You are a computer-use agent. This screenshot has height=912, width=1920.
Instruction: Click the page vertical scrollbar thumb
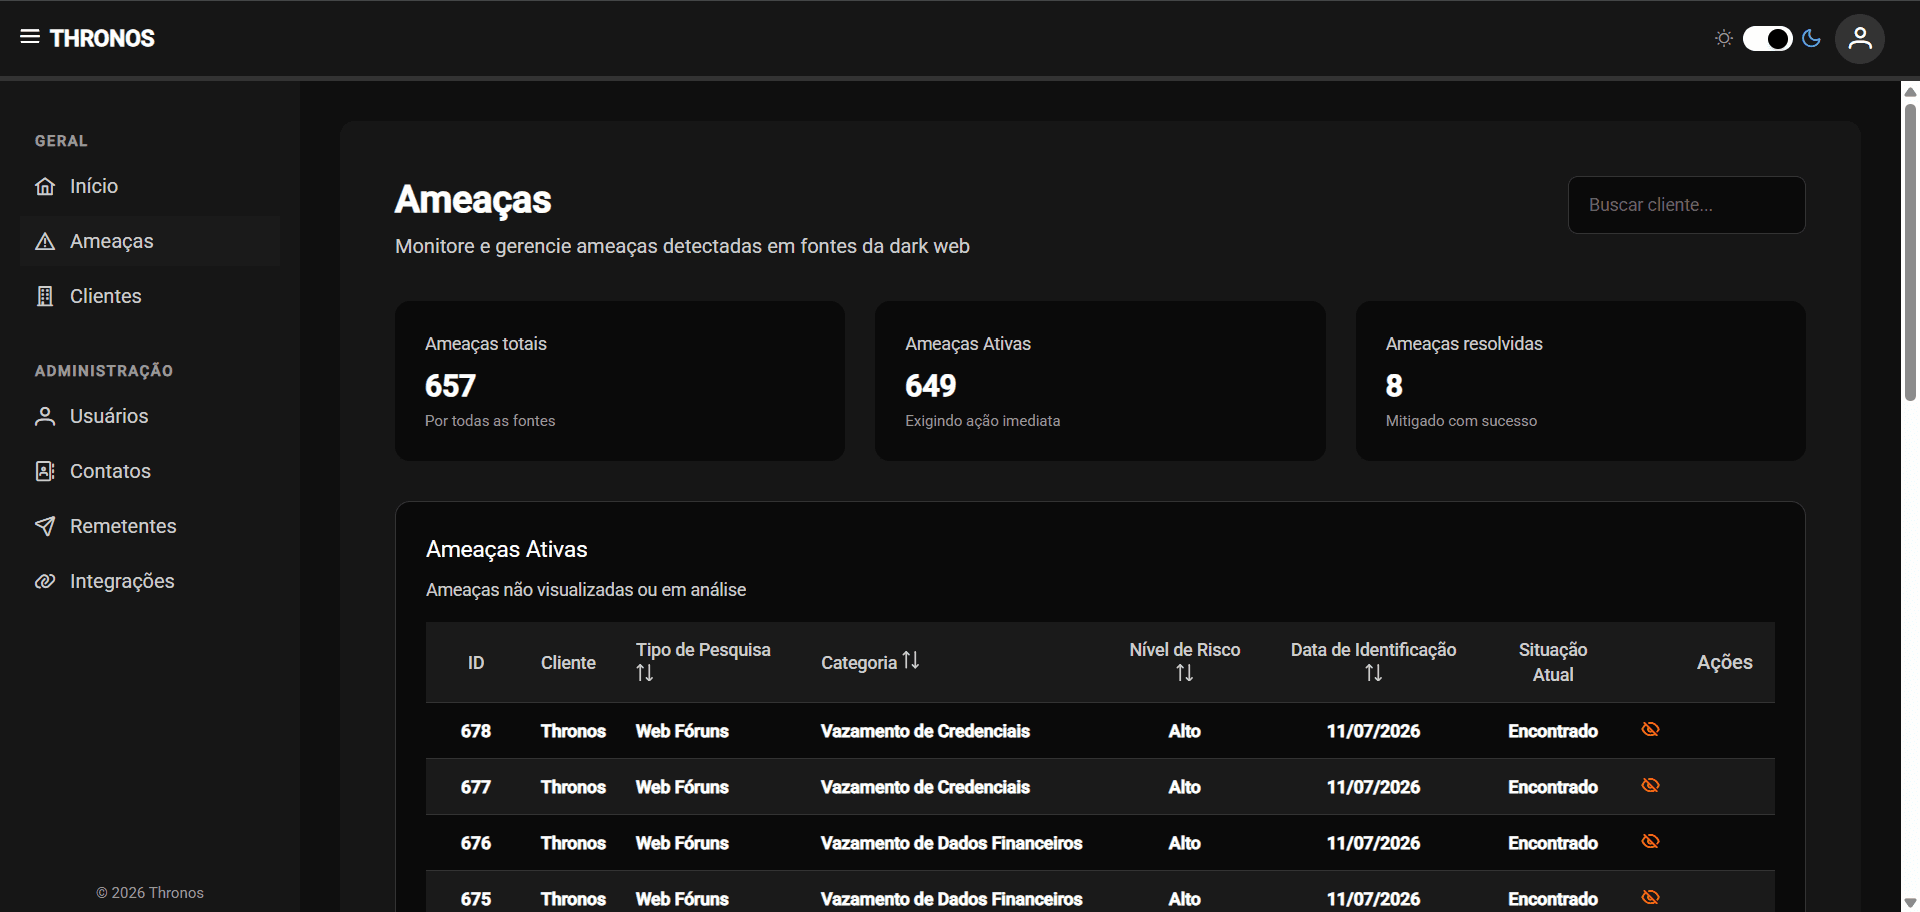[x=1910, y=250]
